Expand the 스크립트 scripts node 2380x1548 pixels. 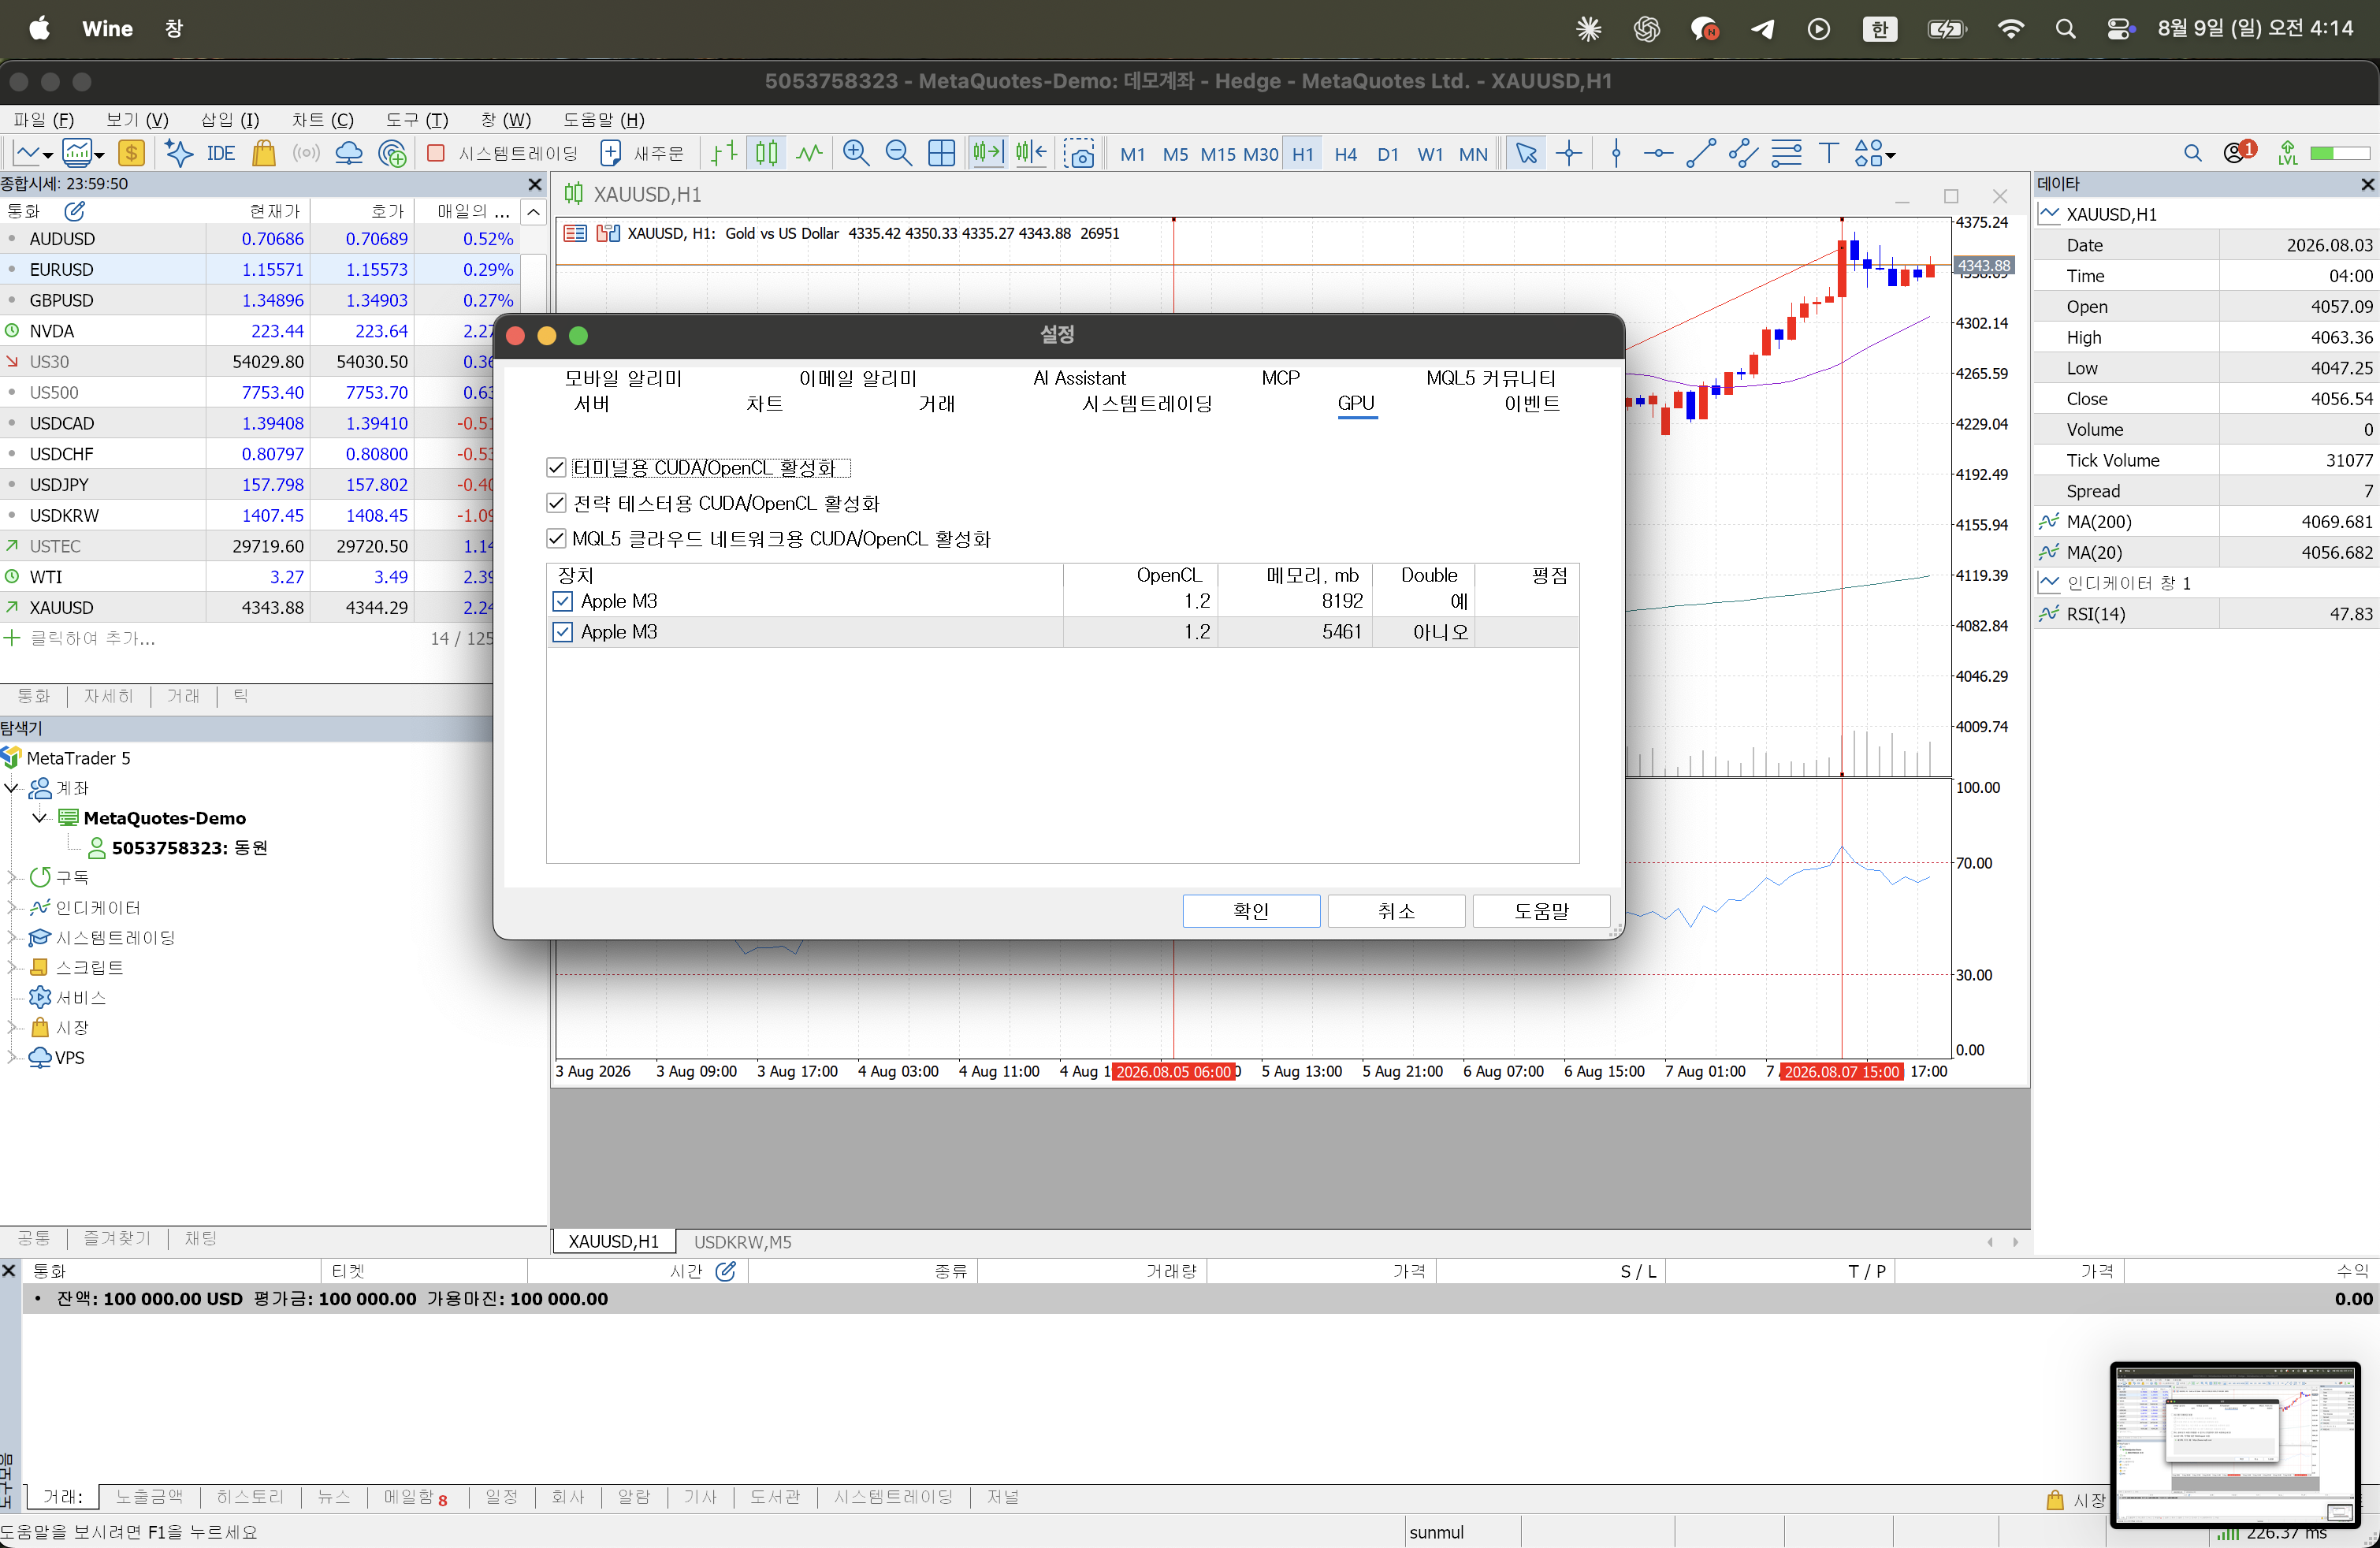click(x=12, y=967)
